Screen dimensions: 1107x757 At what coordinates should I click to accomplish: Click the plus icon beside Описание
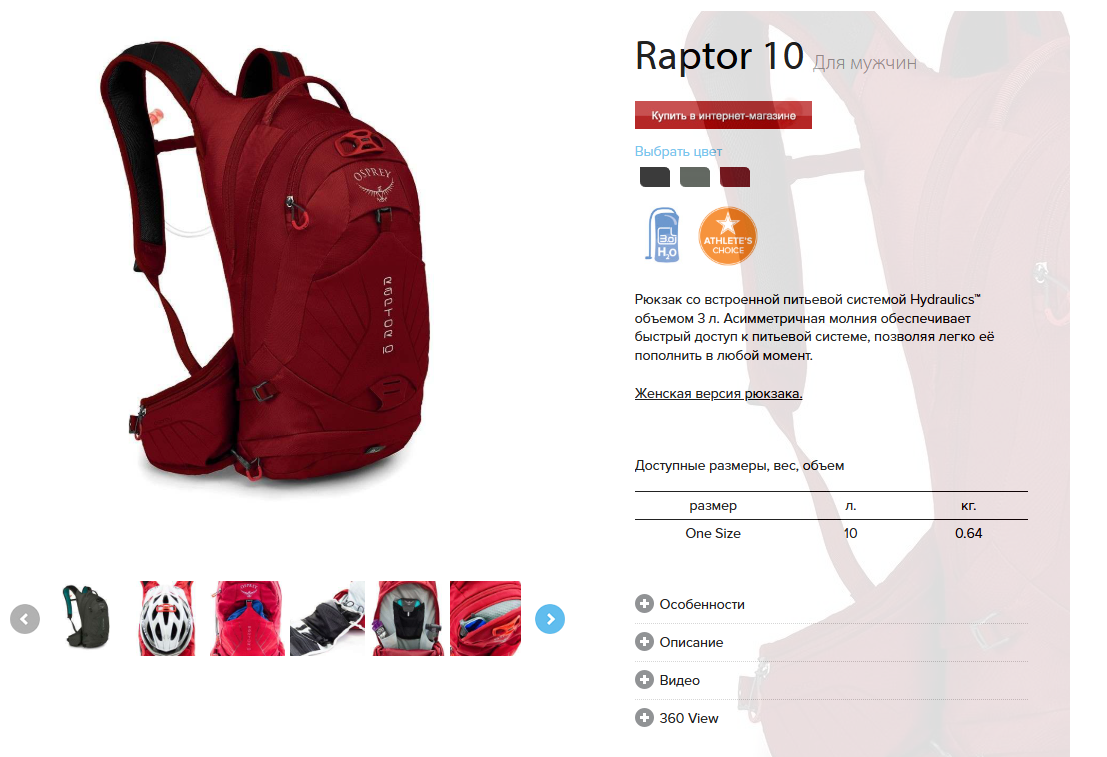pos(644,642)
